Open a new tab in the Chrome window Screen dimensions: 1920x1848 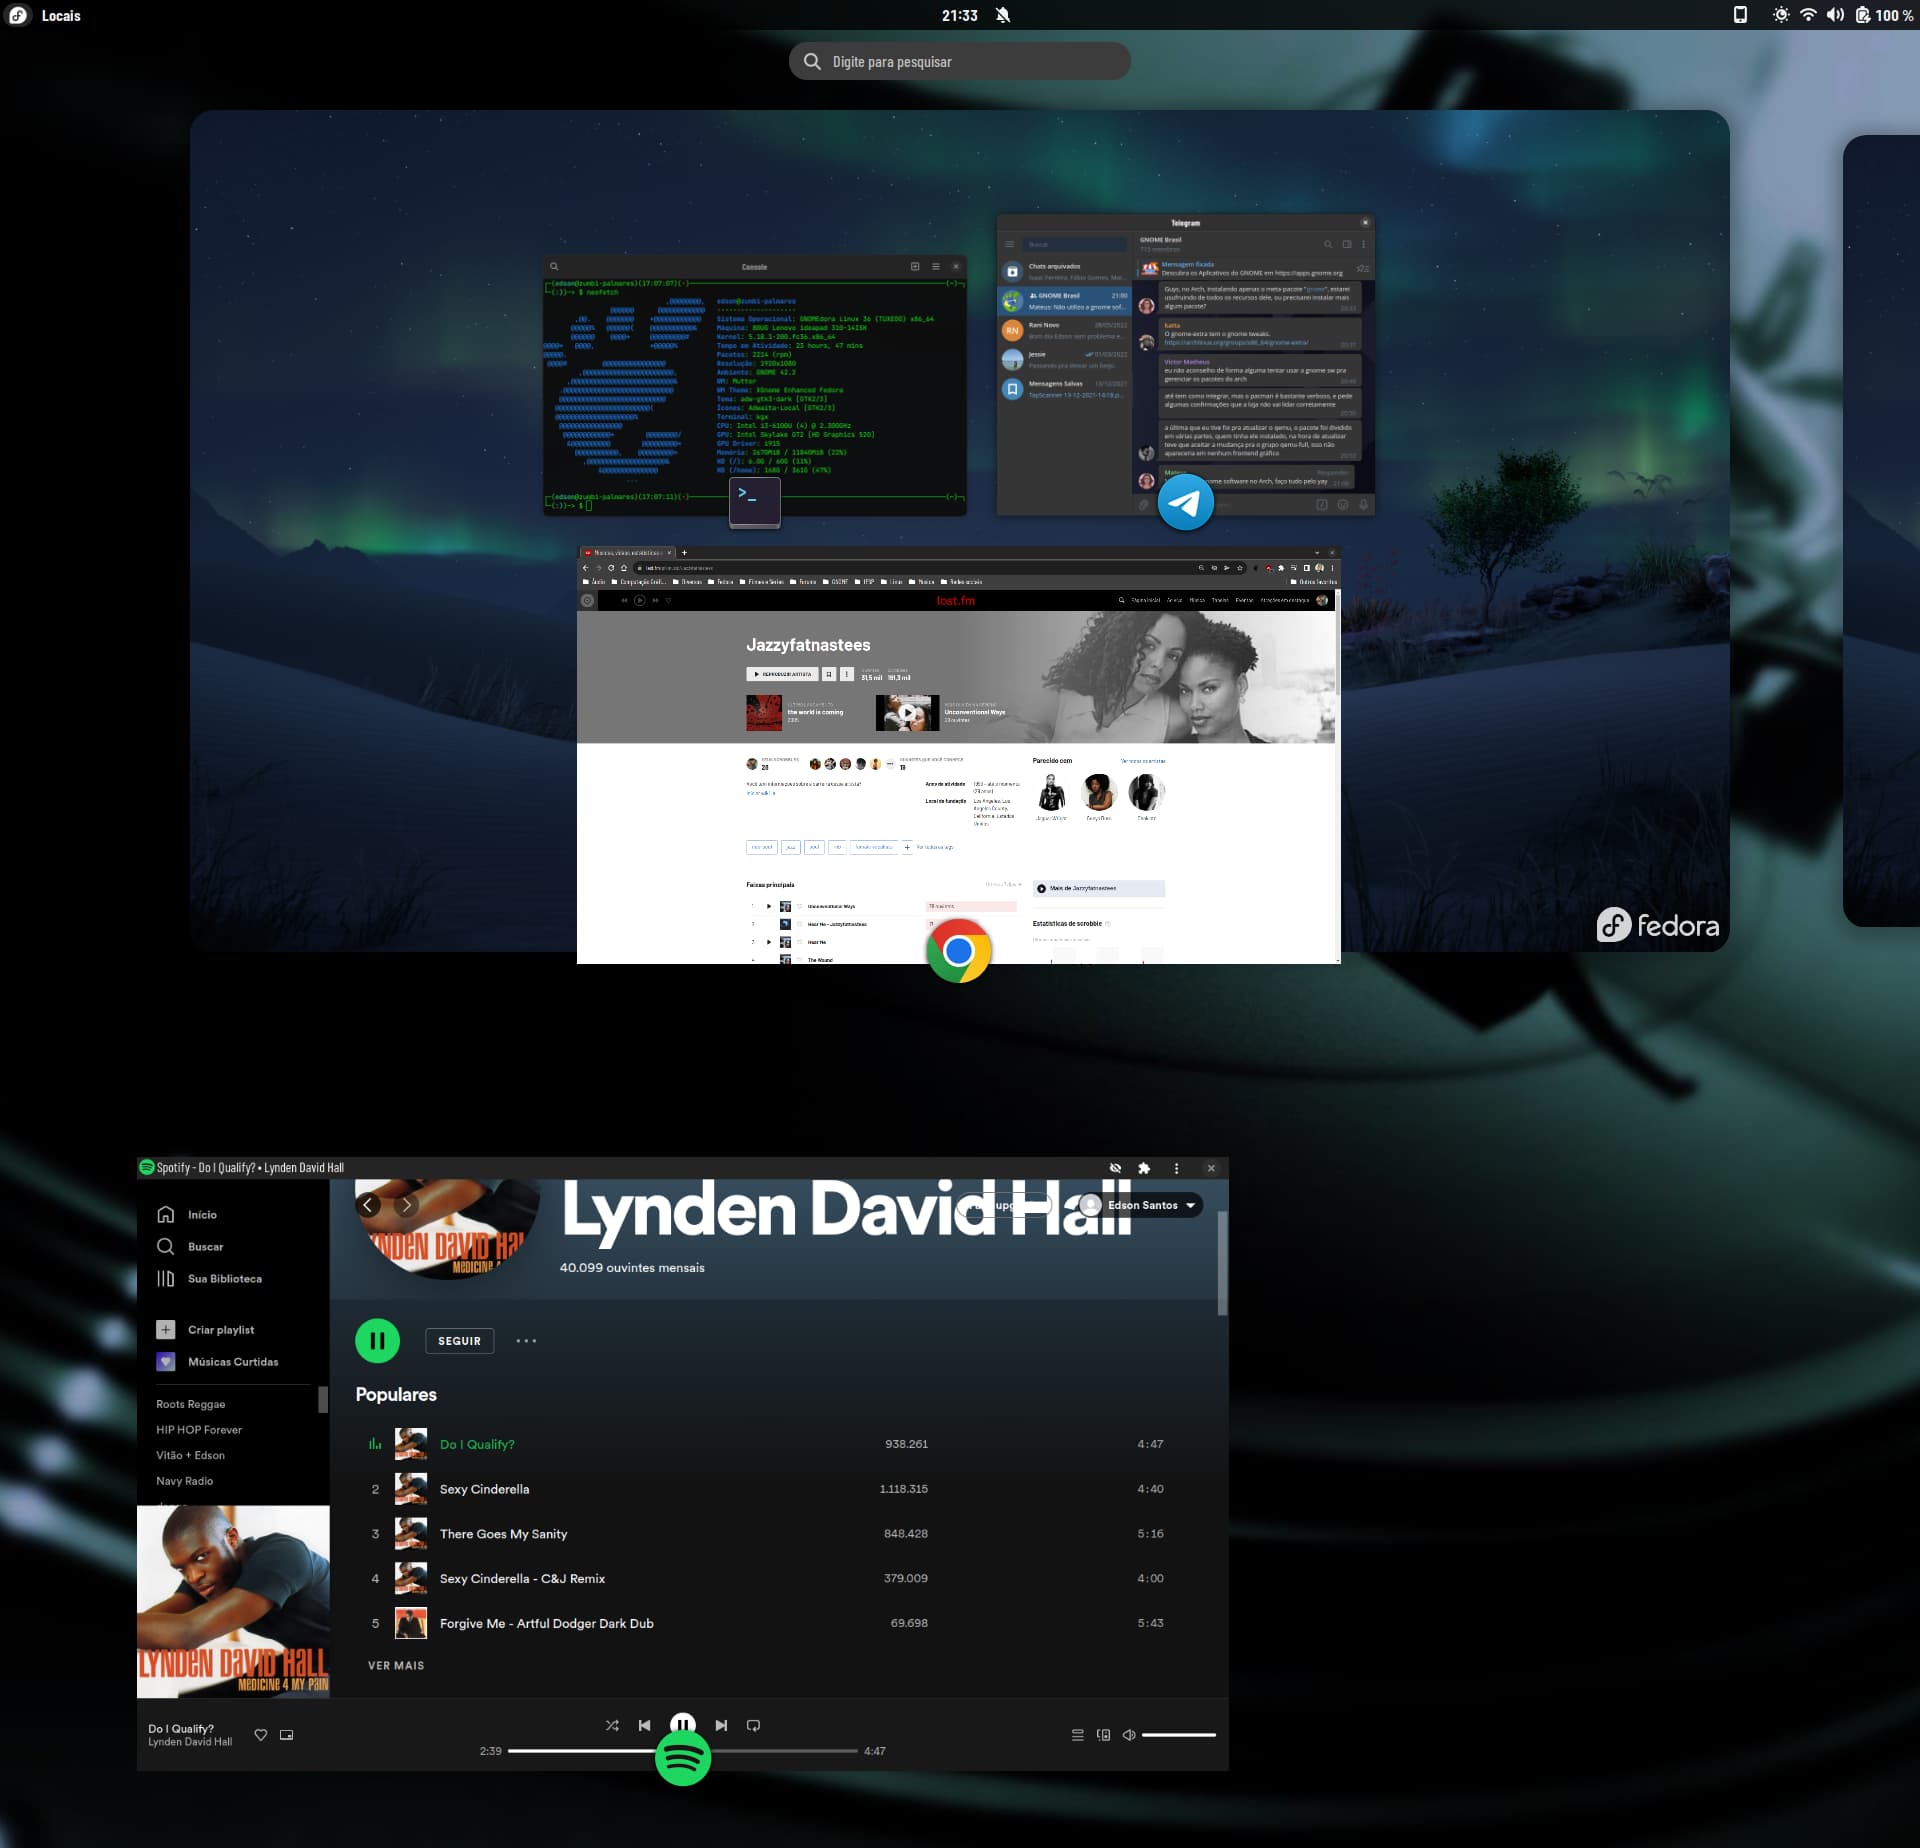tap(684, 552)
